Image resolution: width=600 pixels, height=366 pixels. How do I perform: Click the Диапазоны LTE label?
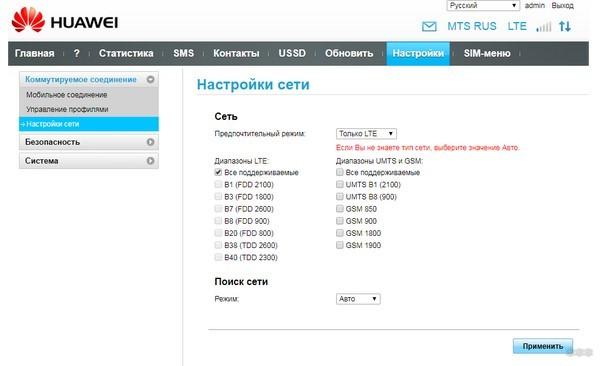point(241,161)
